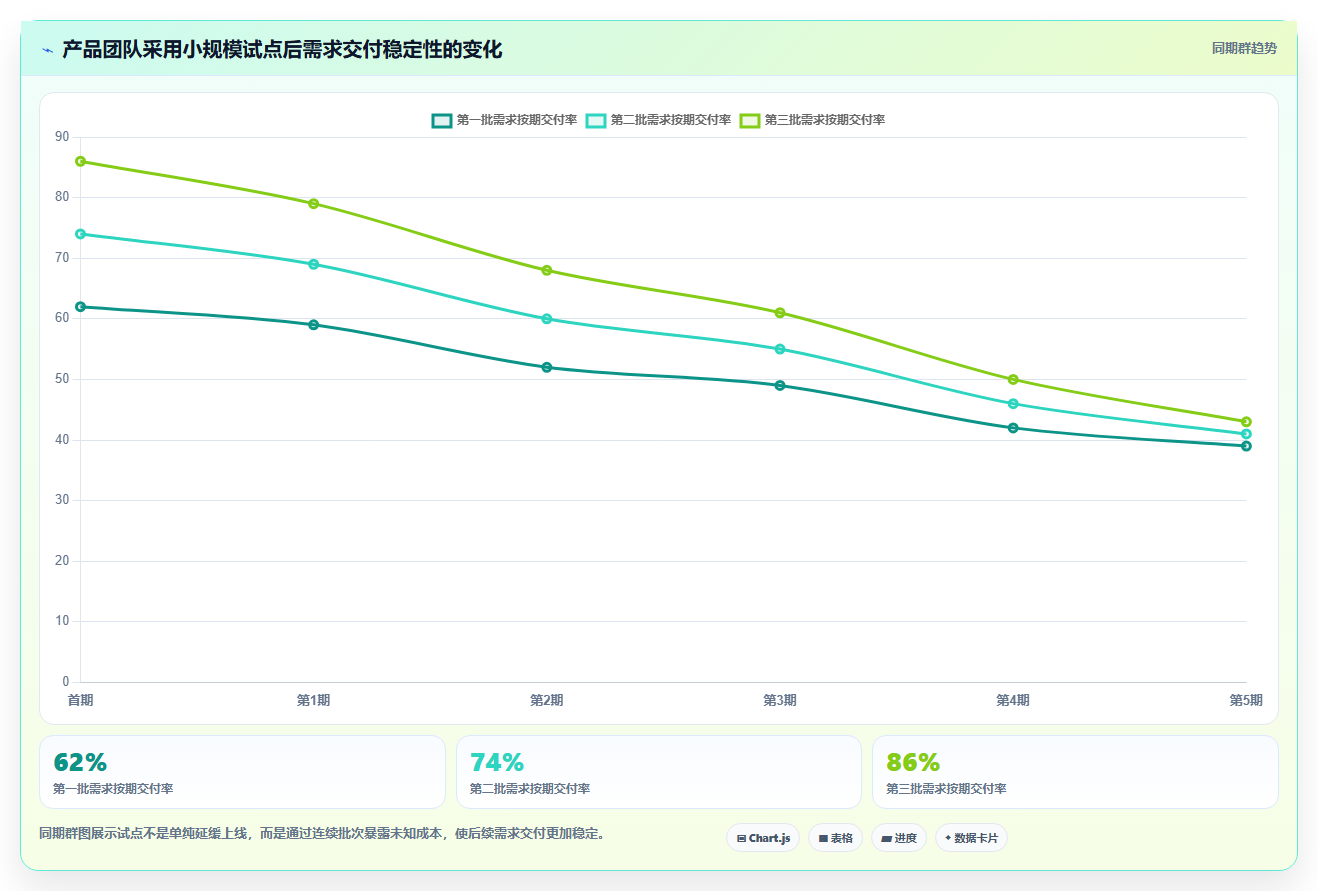Viewport: 1318px width, 891px height.
Task: Click third batch data point at 第3期
Action: coord(780,313)
